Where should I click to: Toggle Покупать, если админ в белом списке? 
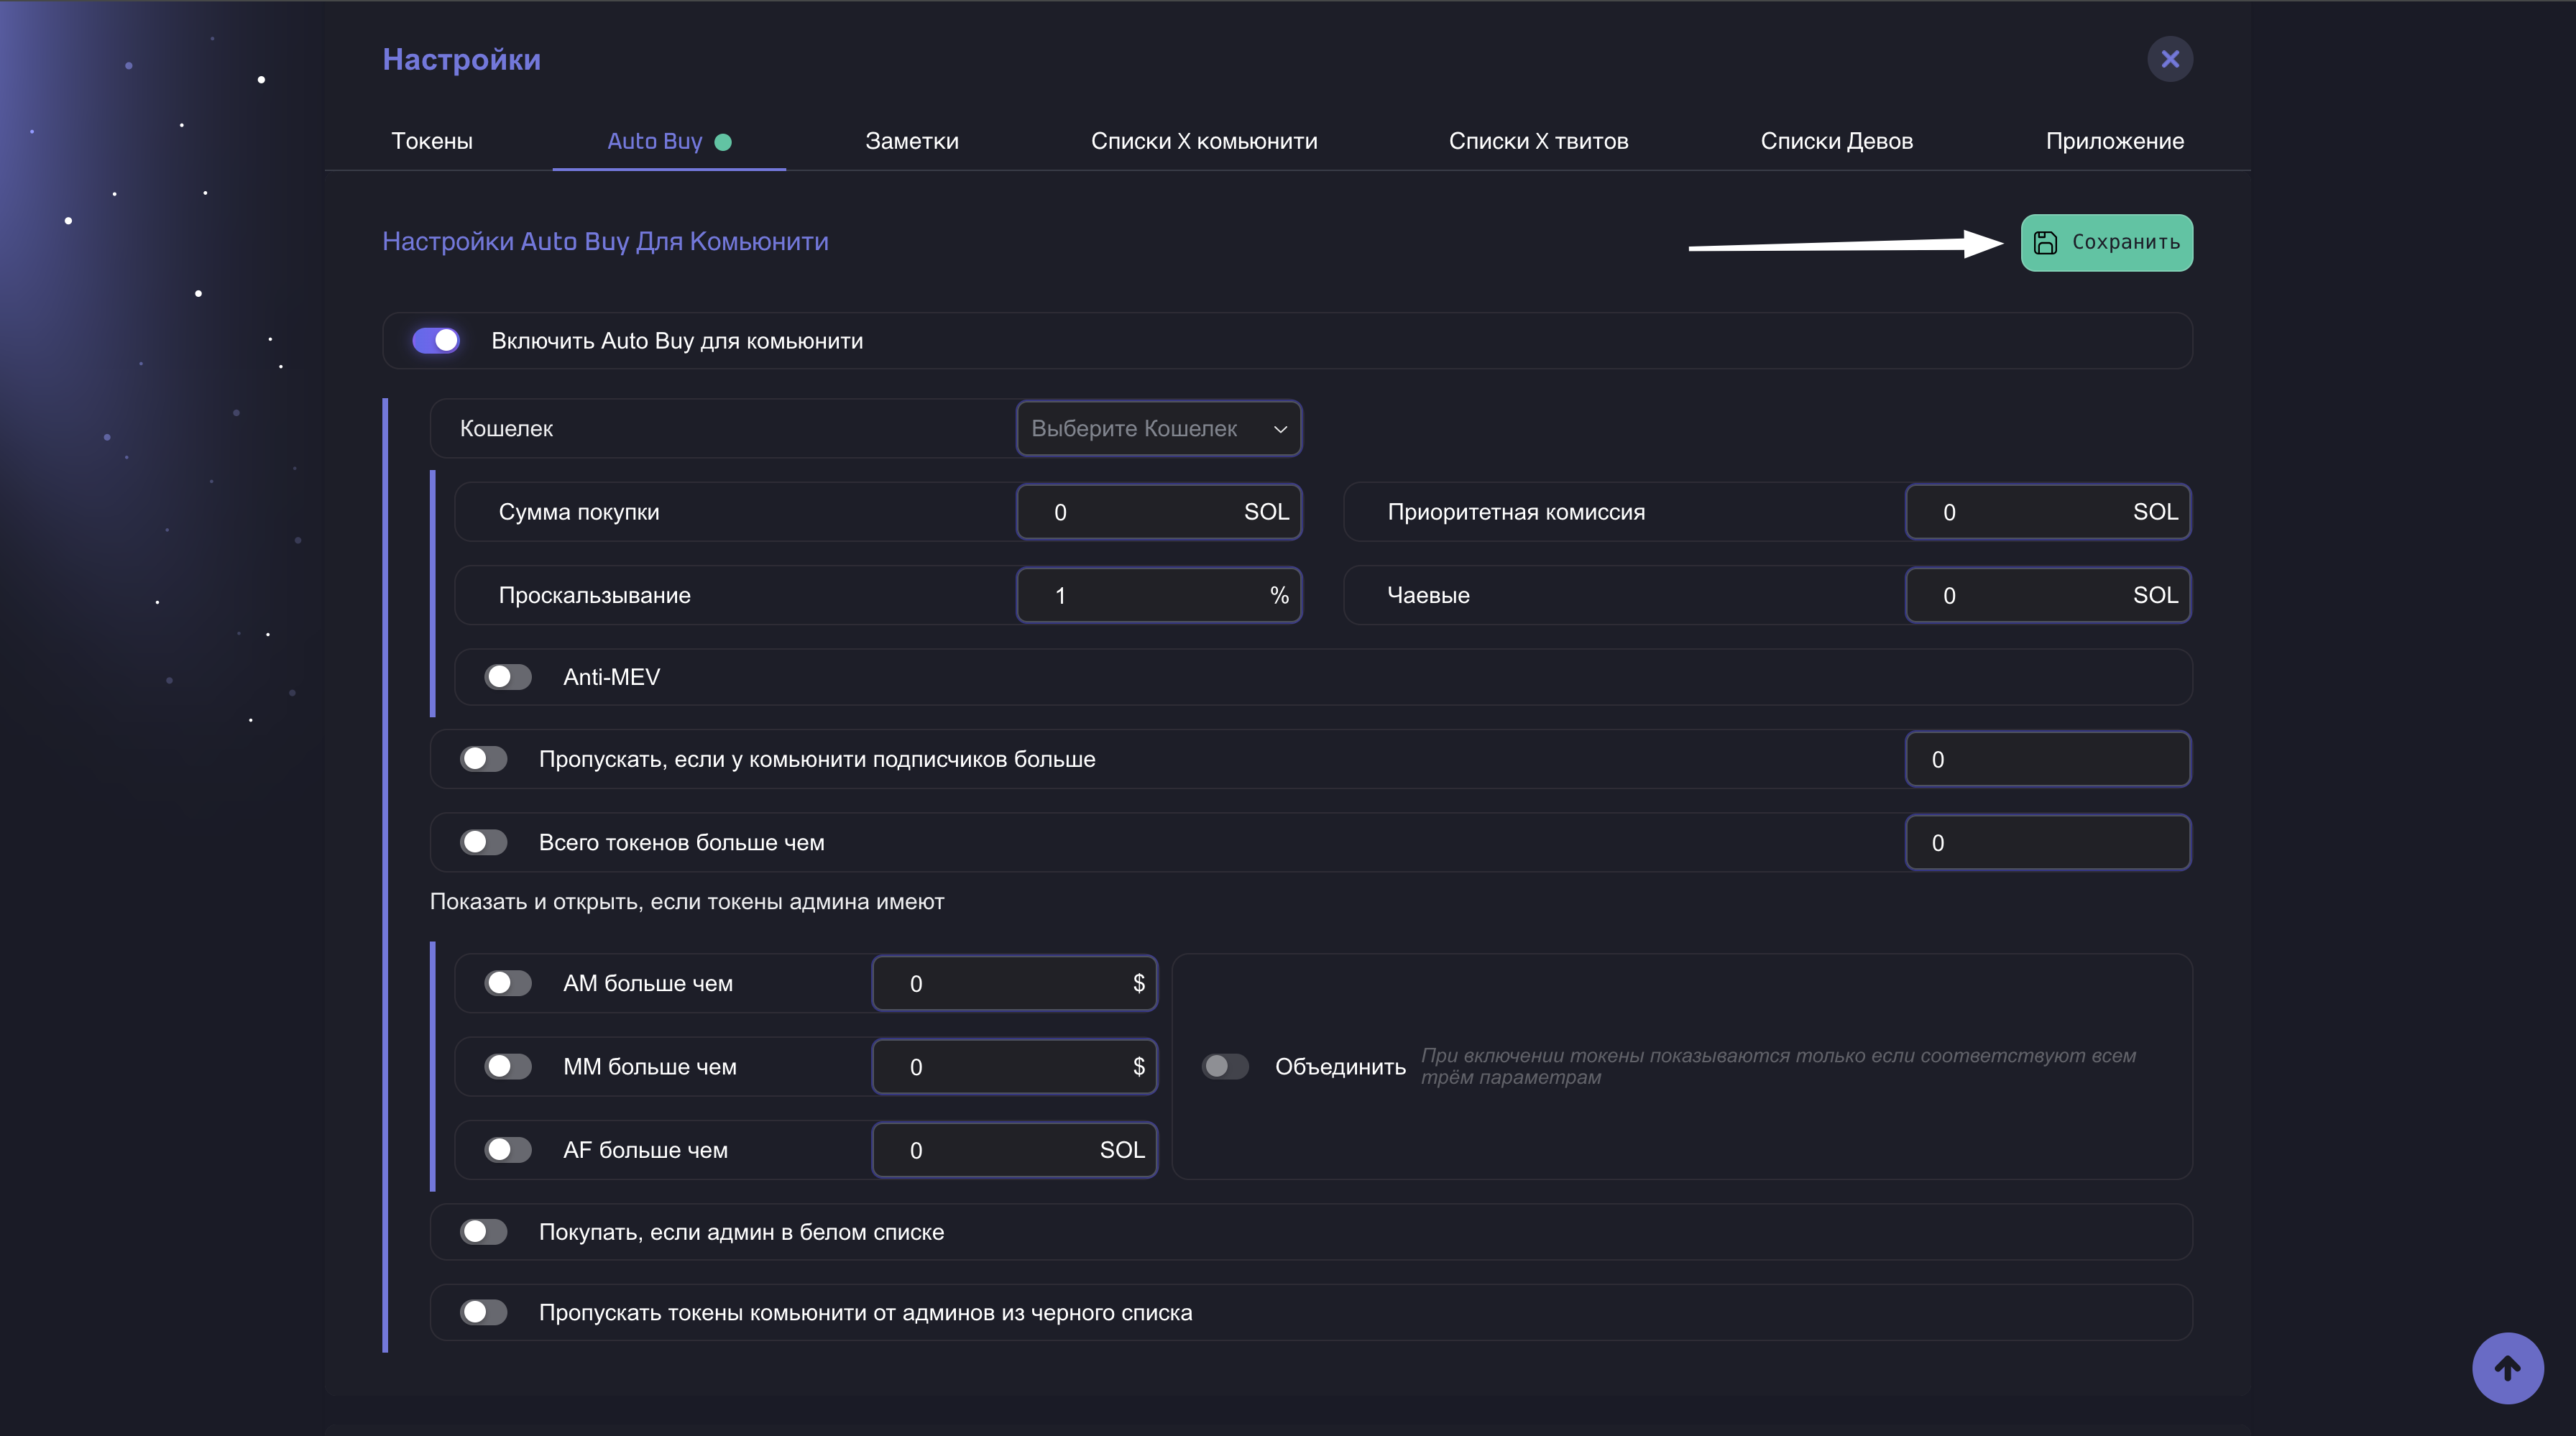click(484, 1232)
